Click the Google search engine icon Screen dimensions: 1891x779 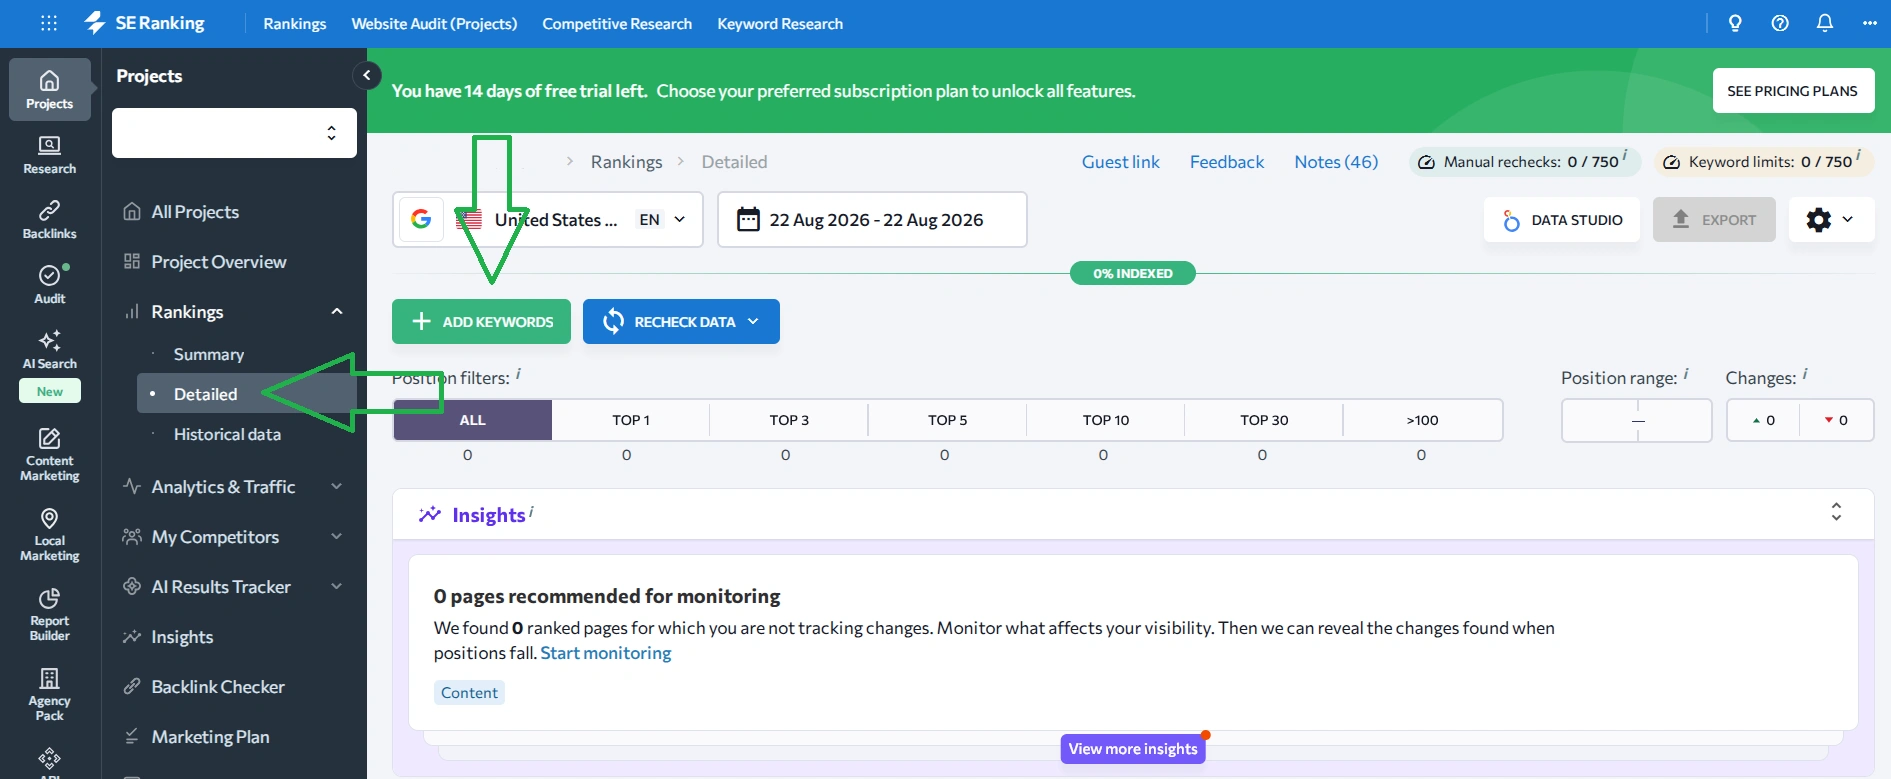coord(421,219)
